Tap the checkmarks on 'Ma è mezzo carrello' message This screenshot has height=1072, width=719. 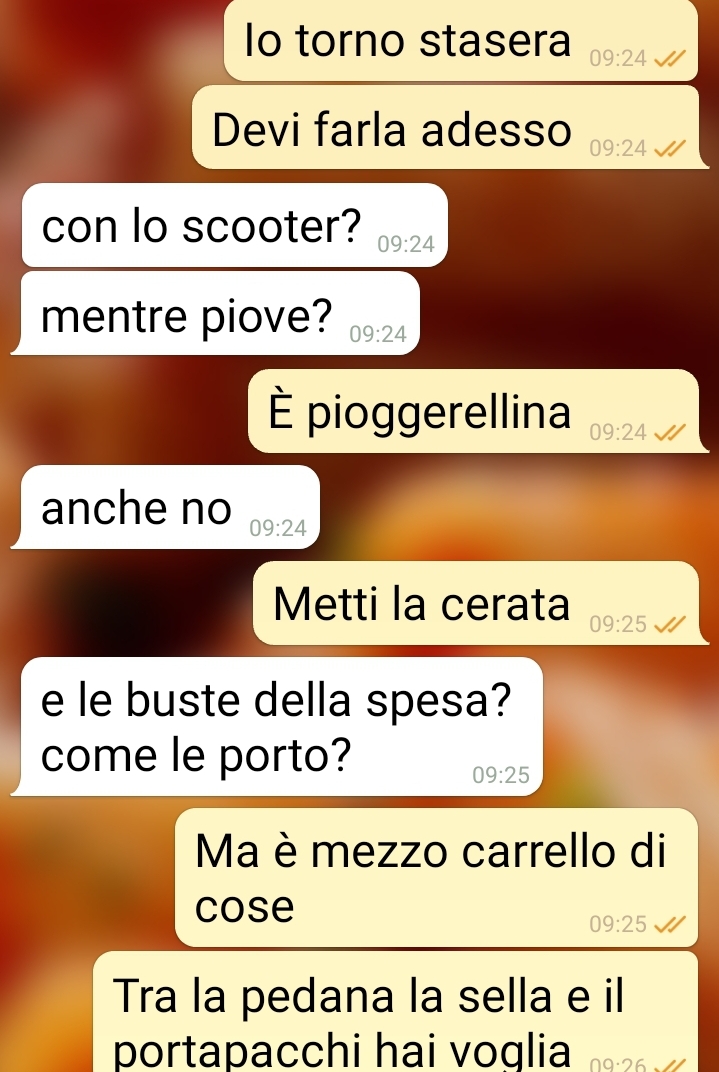pos(669,924)
